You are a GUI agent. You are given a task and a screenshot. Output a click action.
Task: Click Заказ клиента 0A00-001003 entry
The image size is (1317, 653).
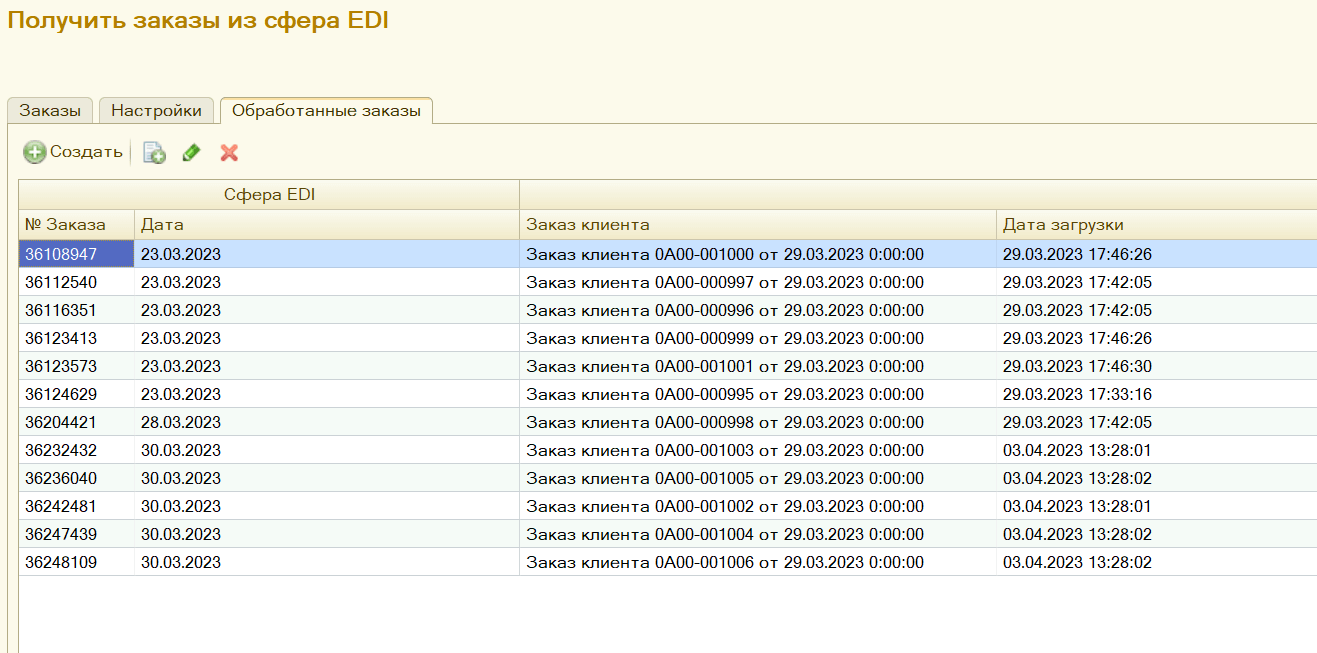(724, 451)
